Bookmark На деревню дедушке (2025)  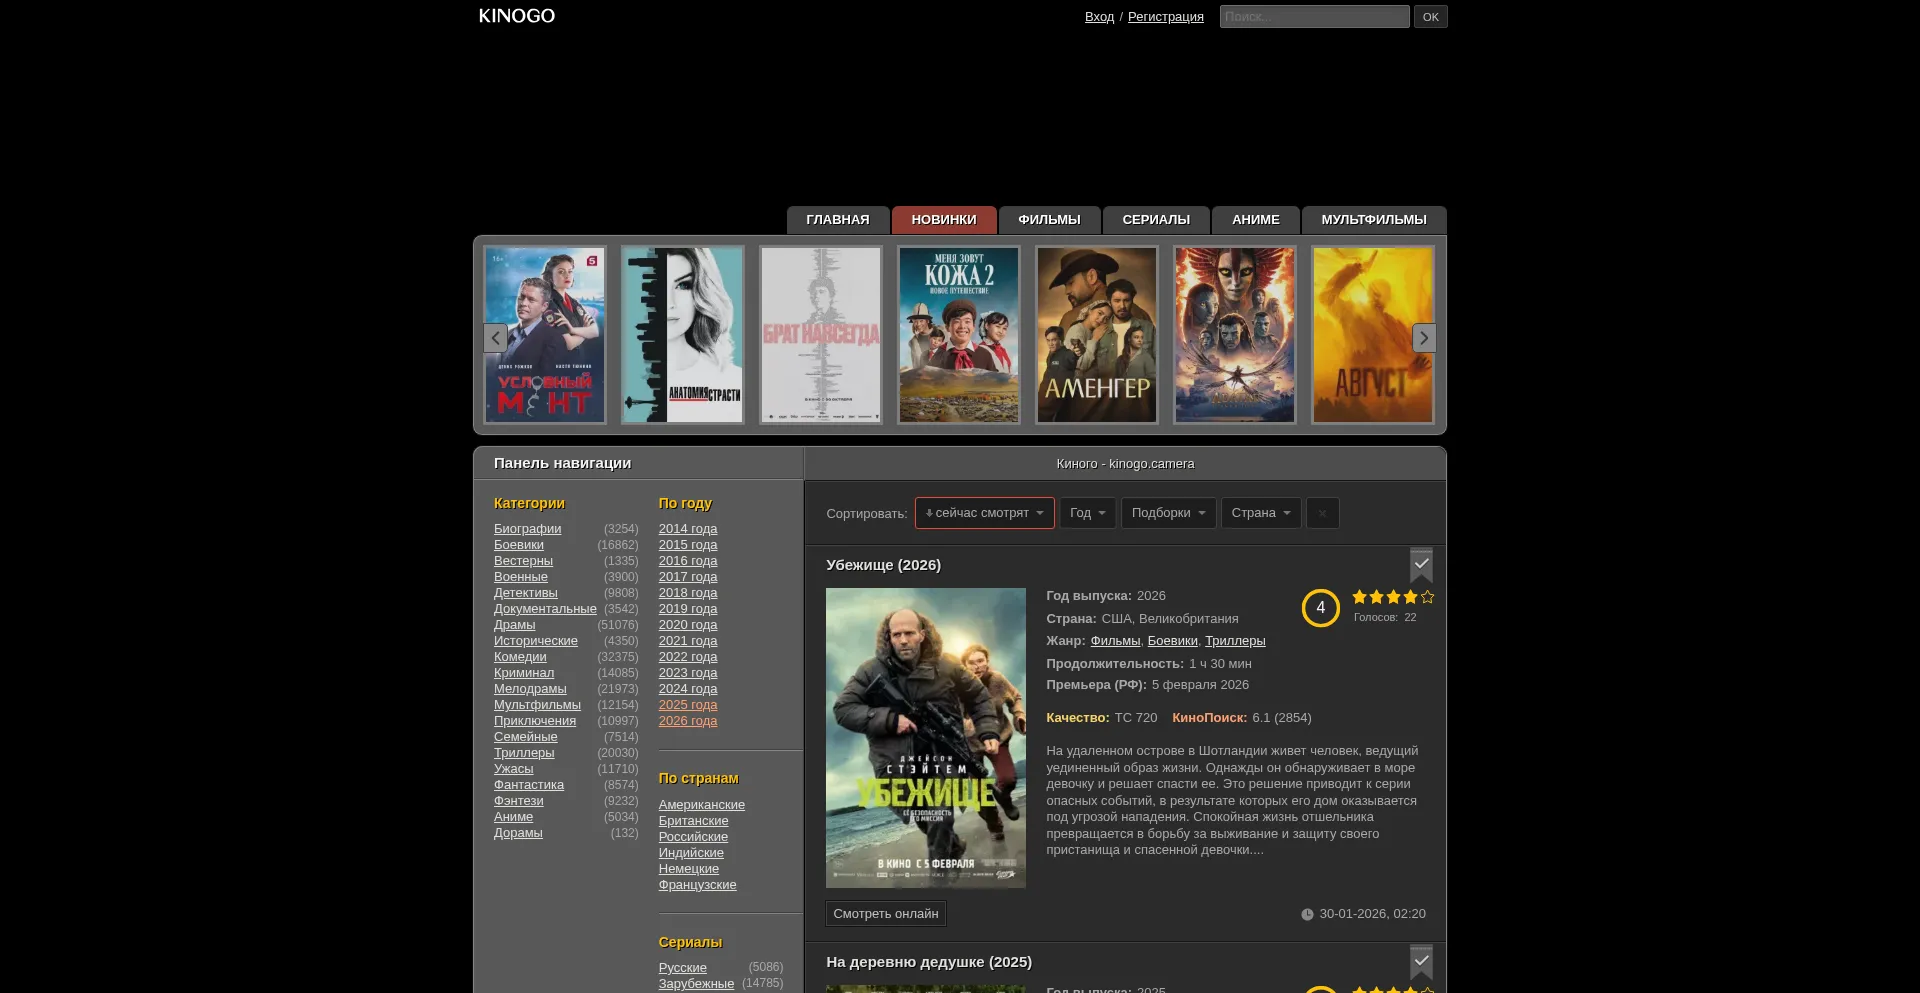(1421, 962)
